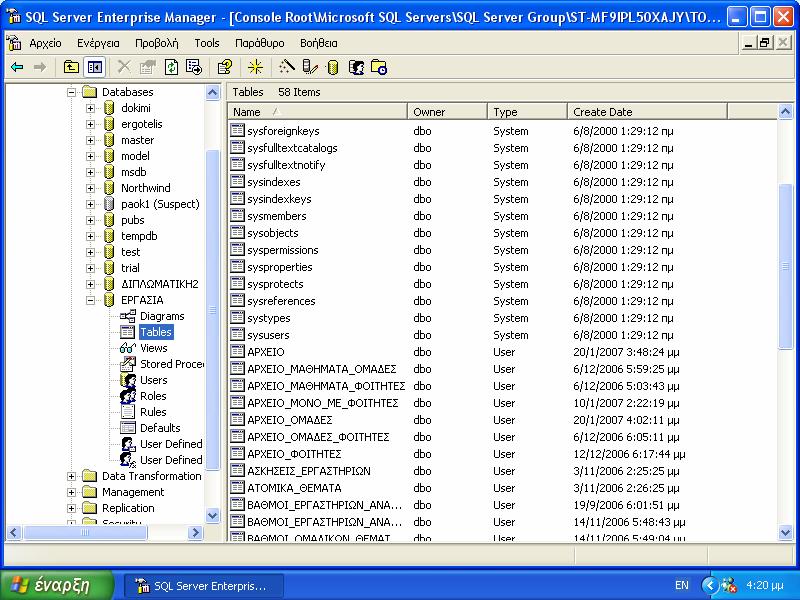
Task: Click the ΑΤΟΜΙΚΑ_ΘΕΜΑΤΑ table icon
Action: point(237,488)
